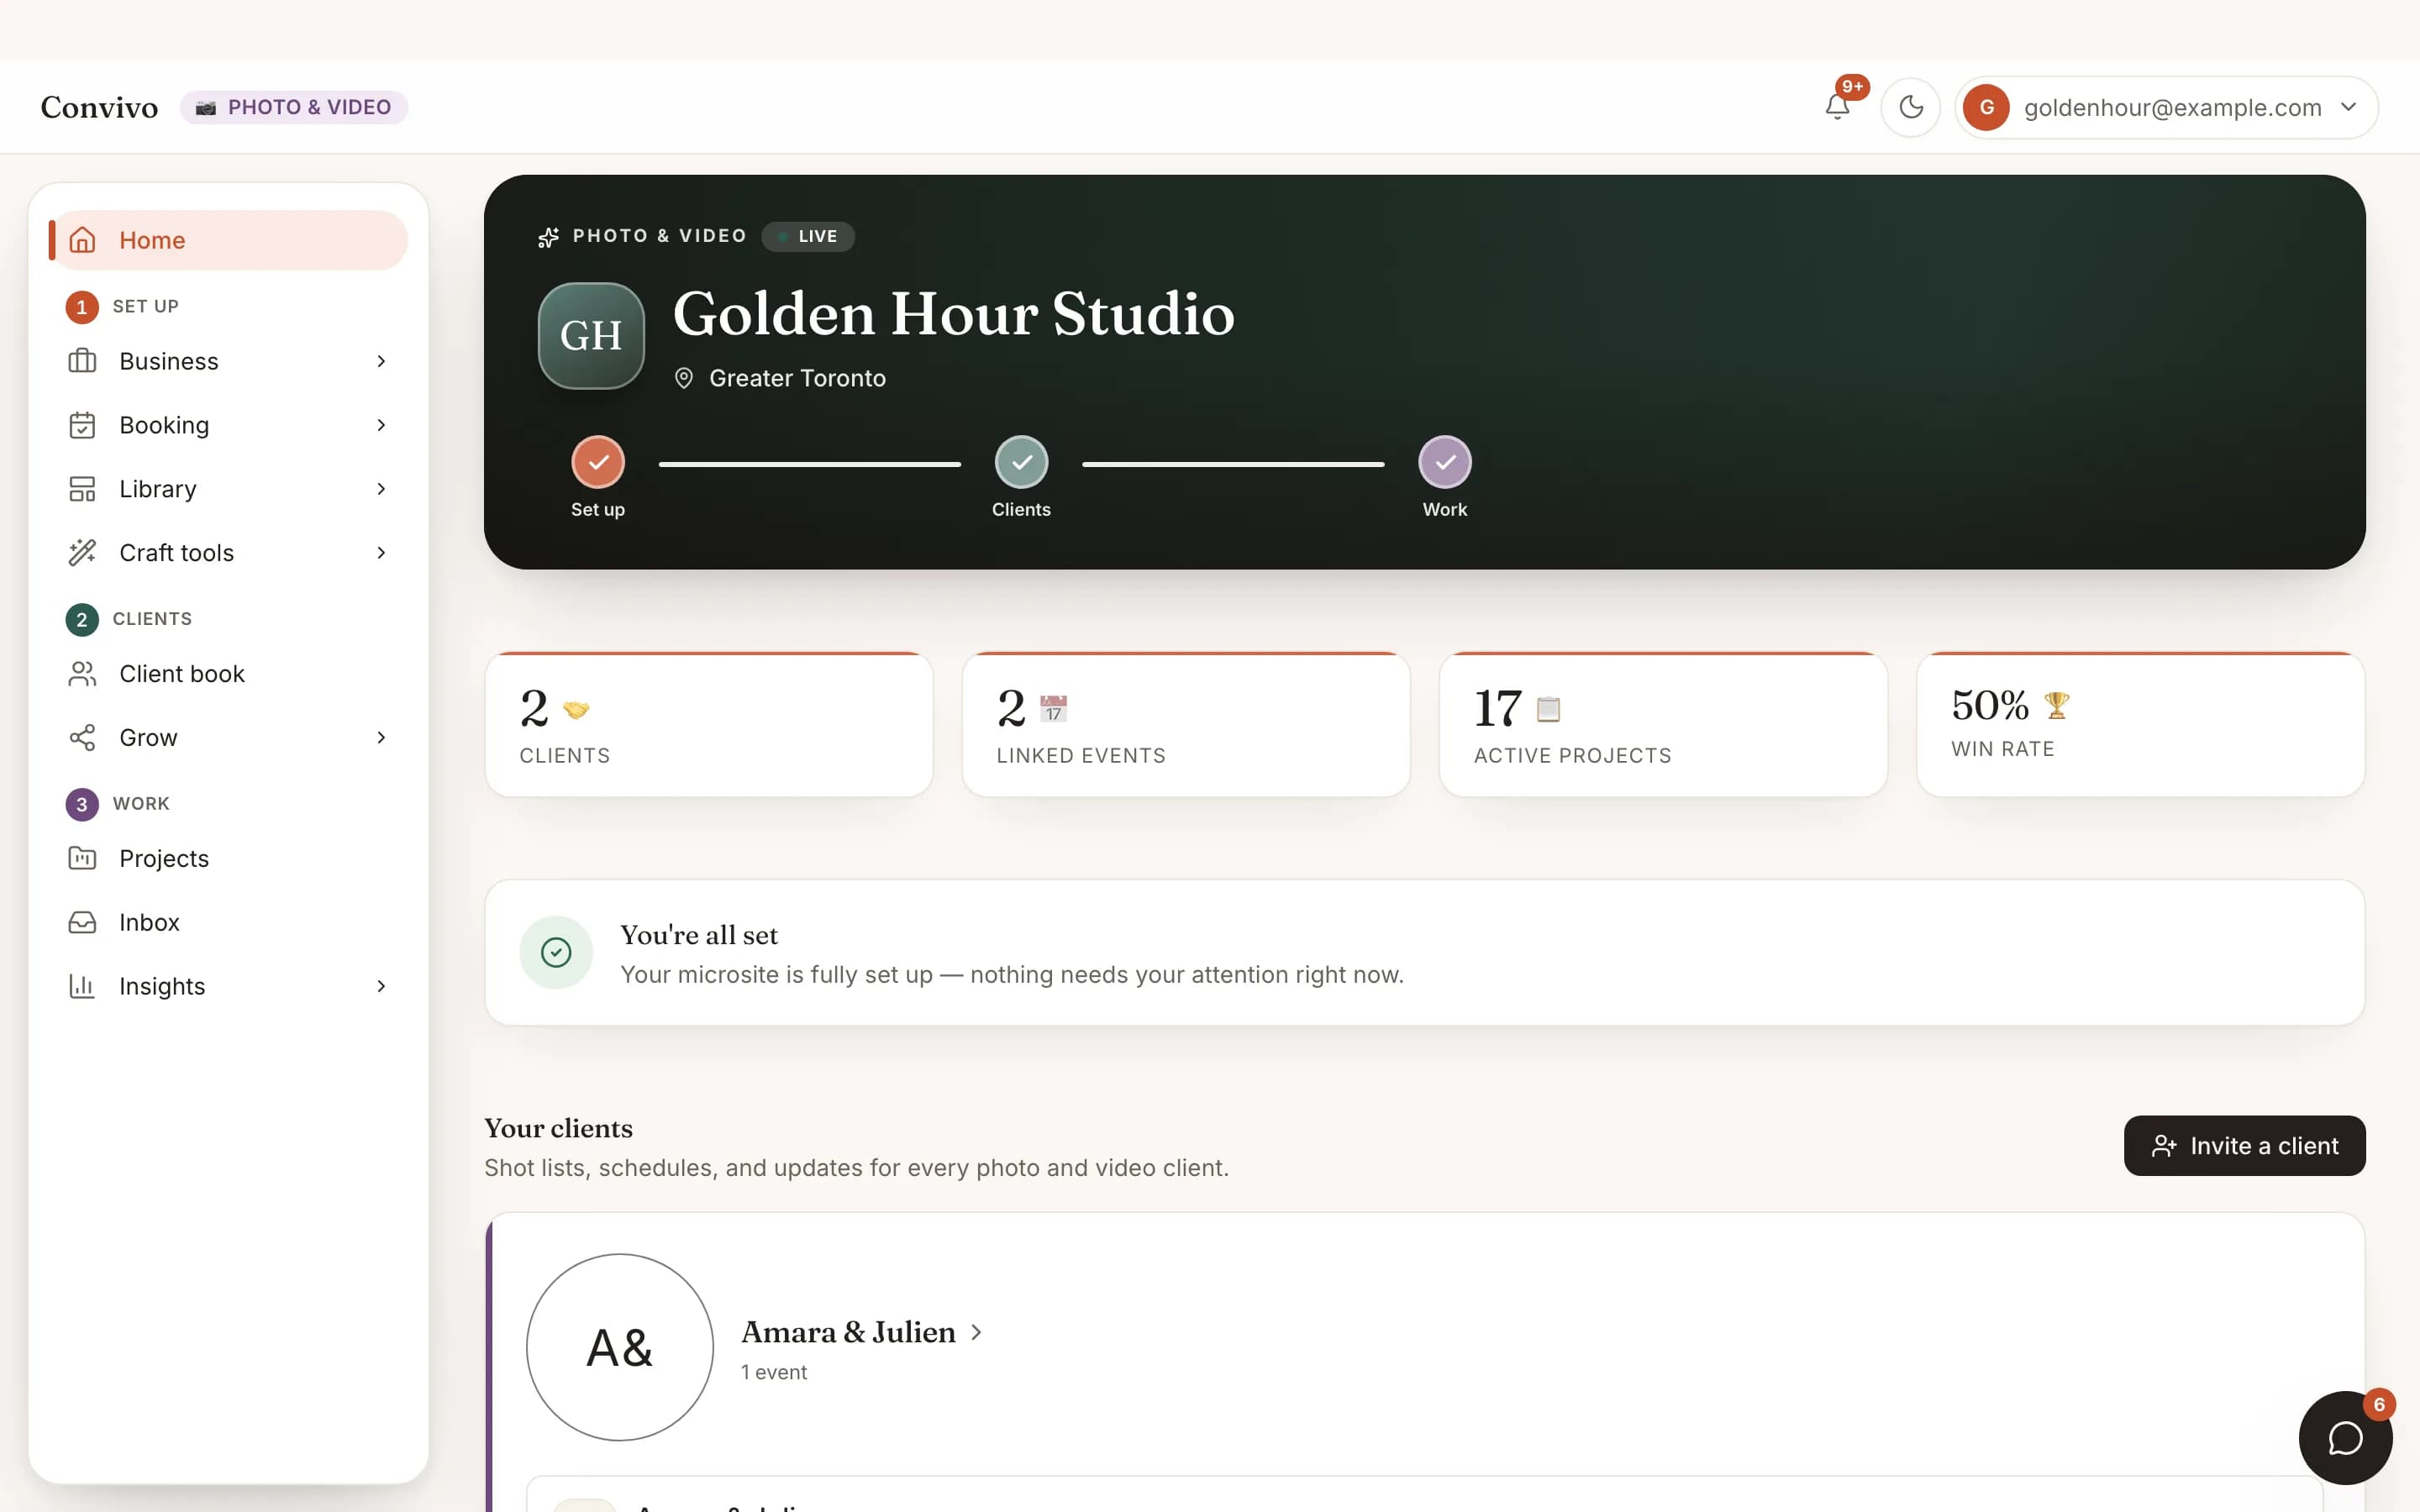Image resolution: width=2420 pixels, height=1512 pixels.
Task: Click the Business briefcase icon
Action: [x=82, y=361]
